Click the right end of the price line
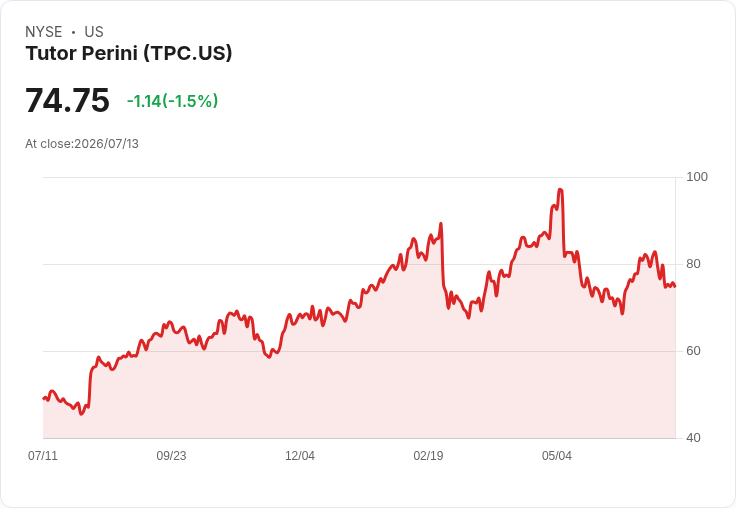This screenshot has height=508, width=736. coord(675,286)
